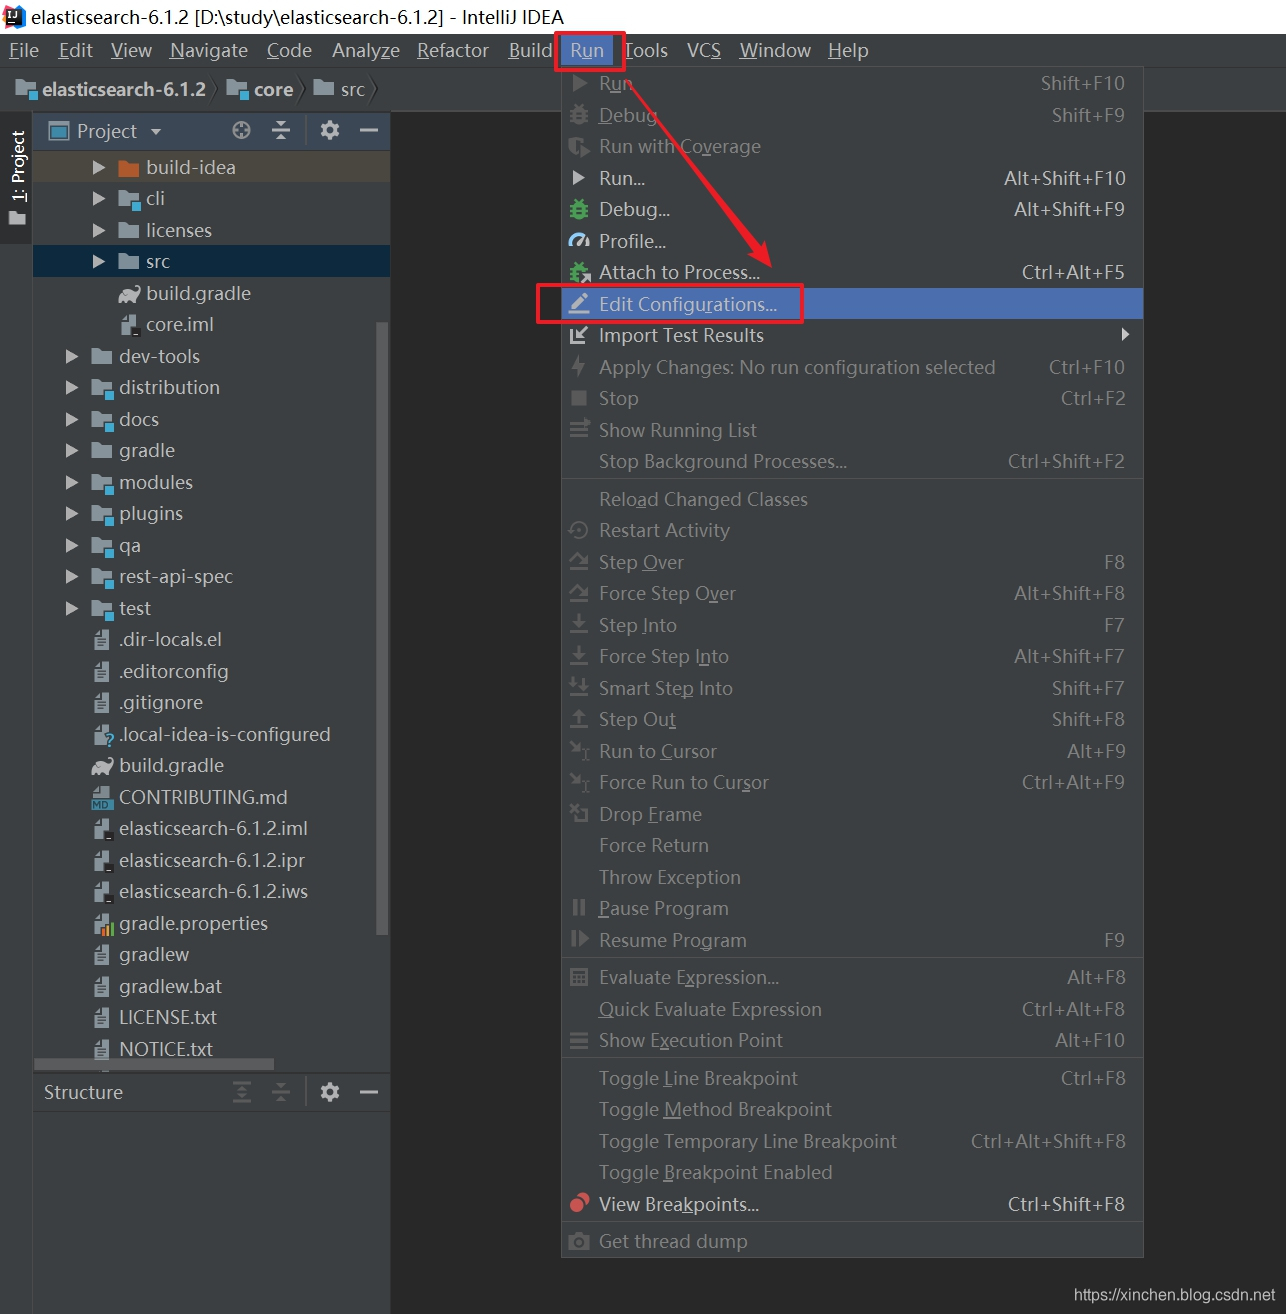Expand the modules folder arrow
1286x1314 pixels.
pos(72,482)
